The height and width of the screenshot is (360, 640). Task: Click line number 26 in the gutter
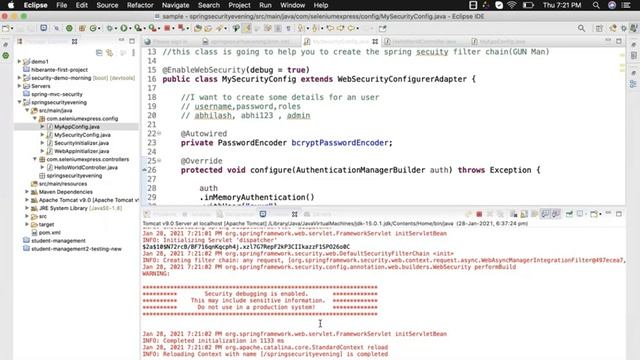pyautogui.click(x=151, y=170)
